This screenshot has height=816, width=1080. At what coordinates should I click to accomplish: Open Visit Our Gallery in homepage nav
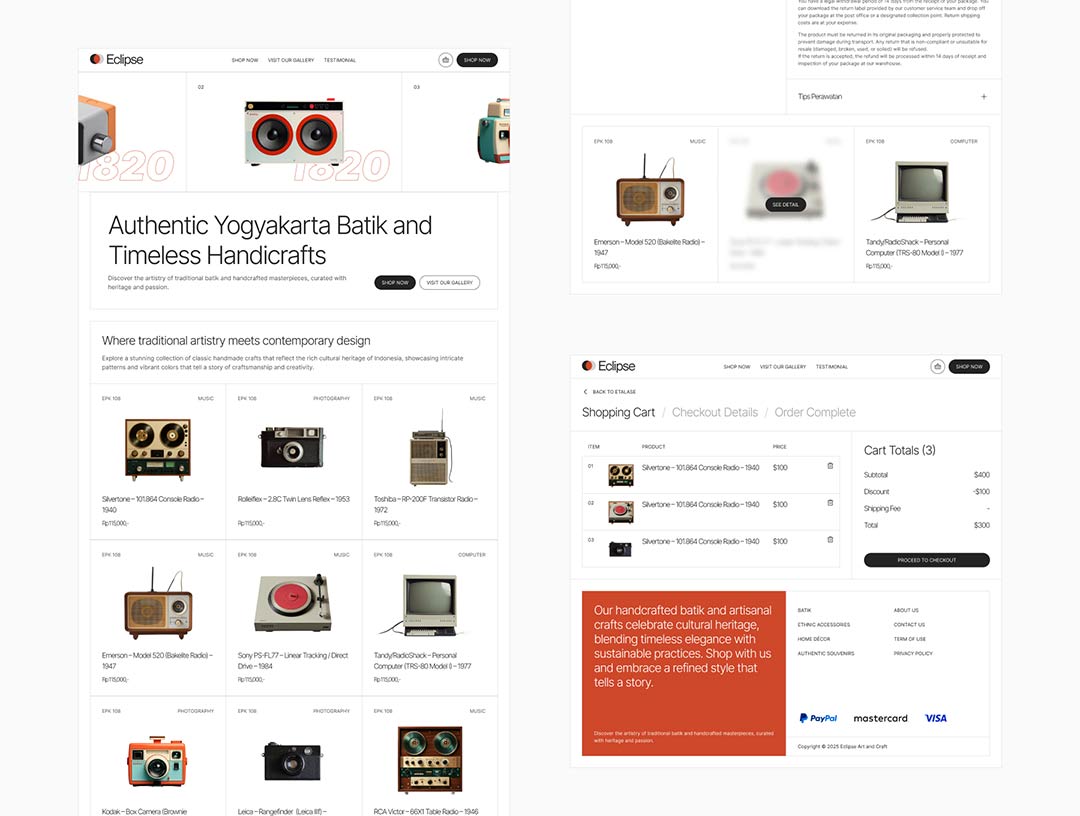291,60
